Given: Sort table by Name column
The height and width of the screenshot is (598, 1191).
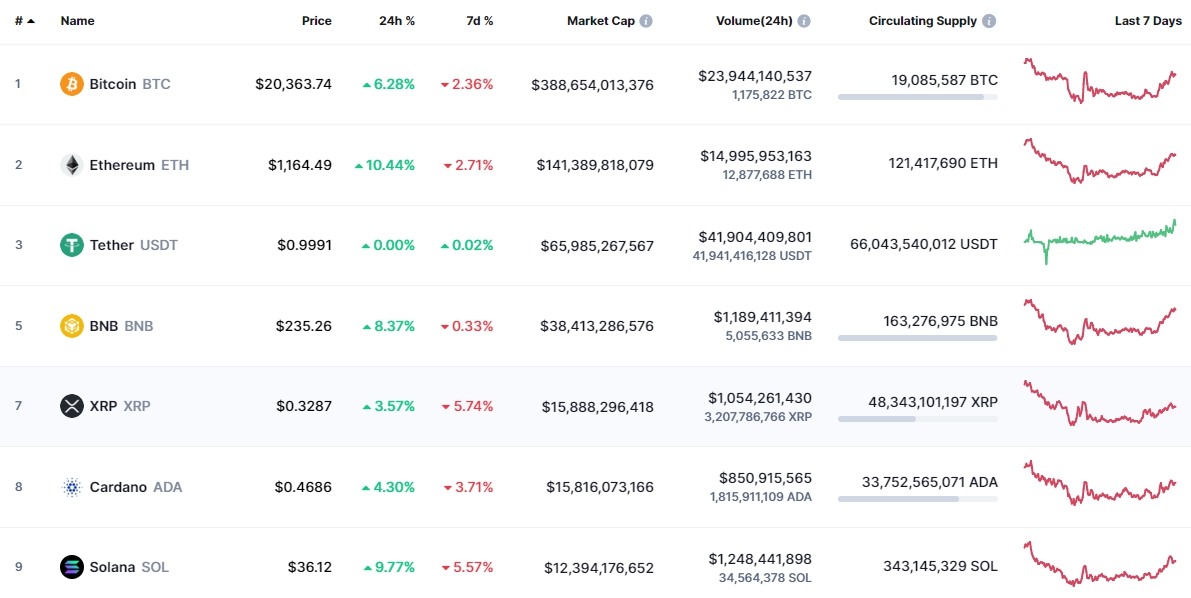Looking at the screenshot, I should [x=77, y=21].
